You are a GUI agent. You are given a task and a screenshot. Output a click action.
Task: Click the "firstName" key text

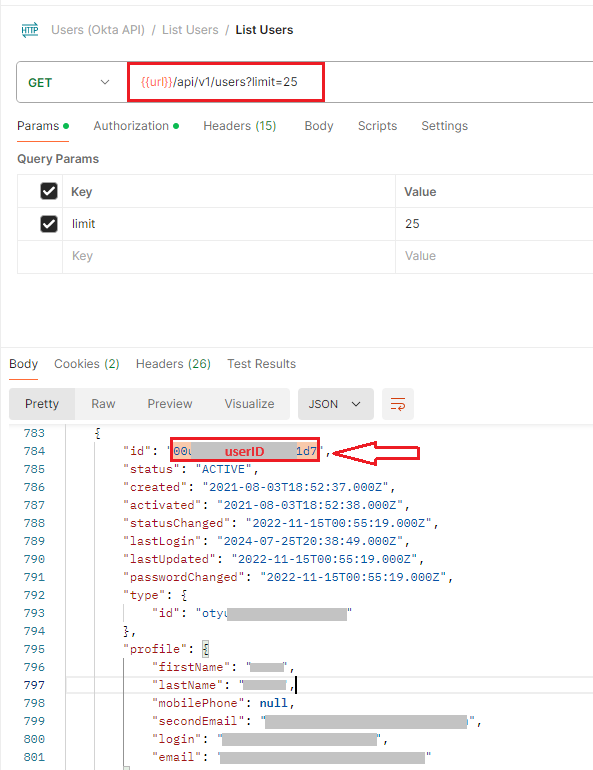tap(190, 667)
